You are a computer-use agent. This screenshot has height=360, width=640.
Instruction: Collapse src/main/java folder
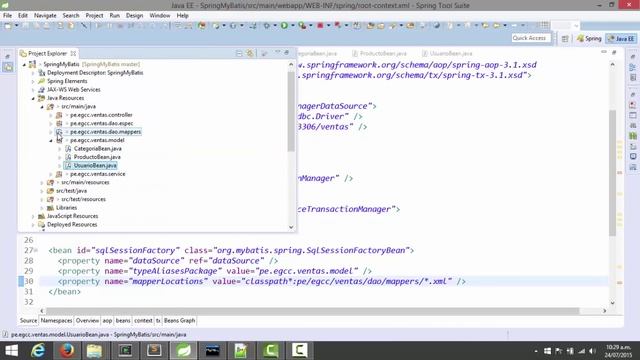point(42,107)
